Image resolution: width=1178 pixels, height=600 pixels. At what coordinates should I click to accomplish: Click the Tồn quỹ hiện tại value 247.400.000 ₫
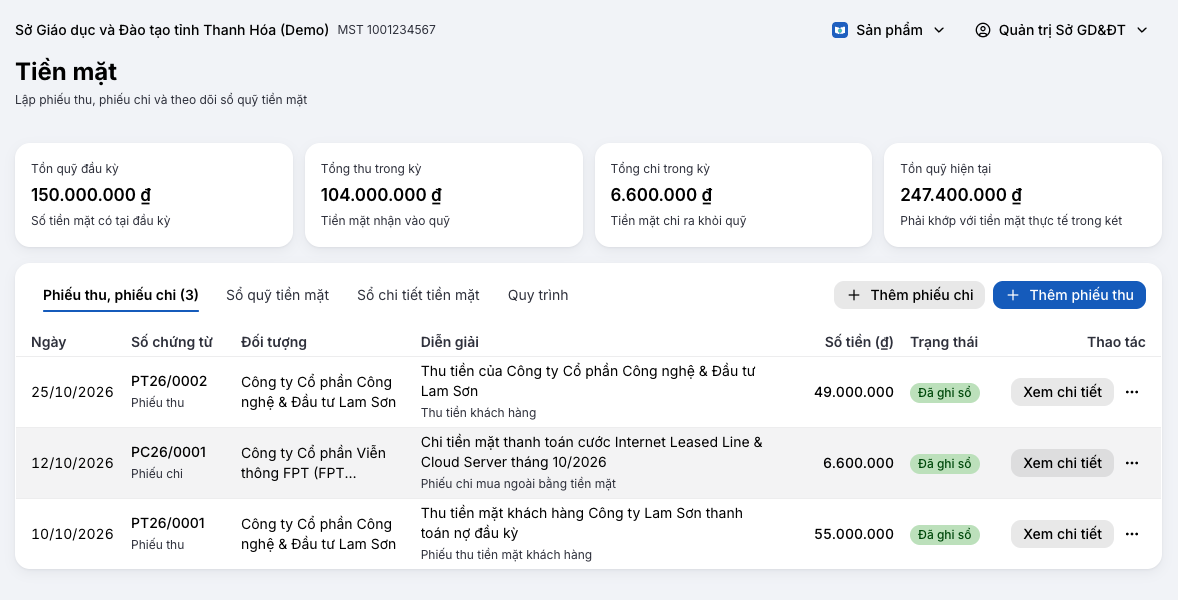pos(961,195)
